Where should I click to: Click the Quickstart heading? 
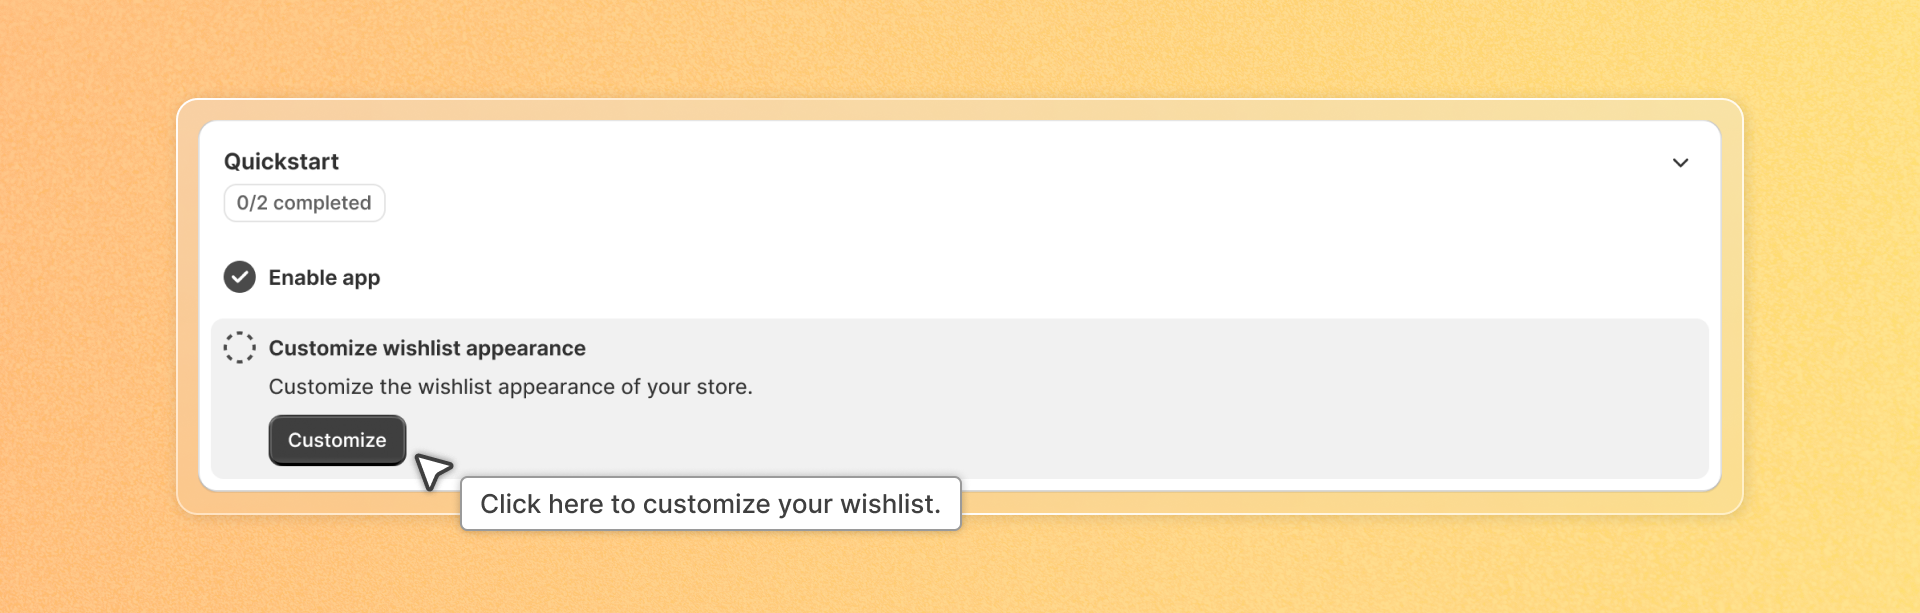(281, 162)
